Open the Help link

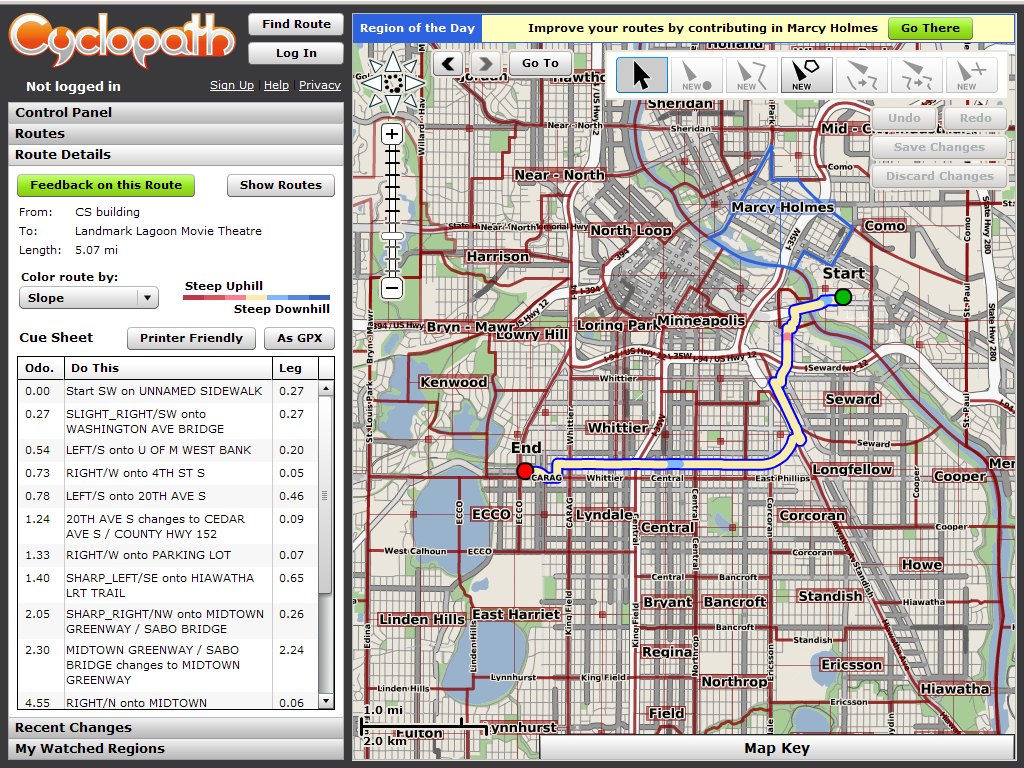[276, 85]
